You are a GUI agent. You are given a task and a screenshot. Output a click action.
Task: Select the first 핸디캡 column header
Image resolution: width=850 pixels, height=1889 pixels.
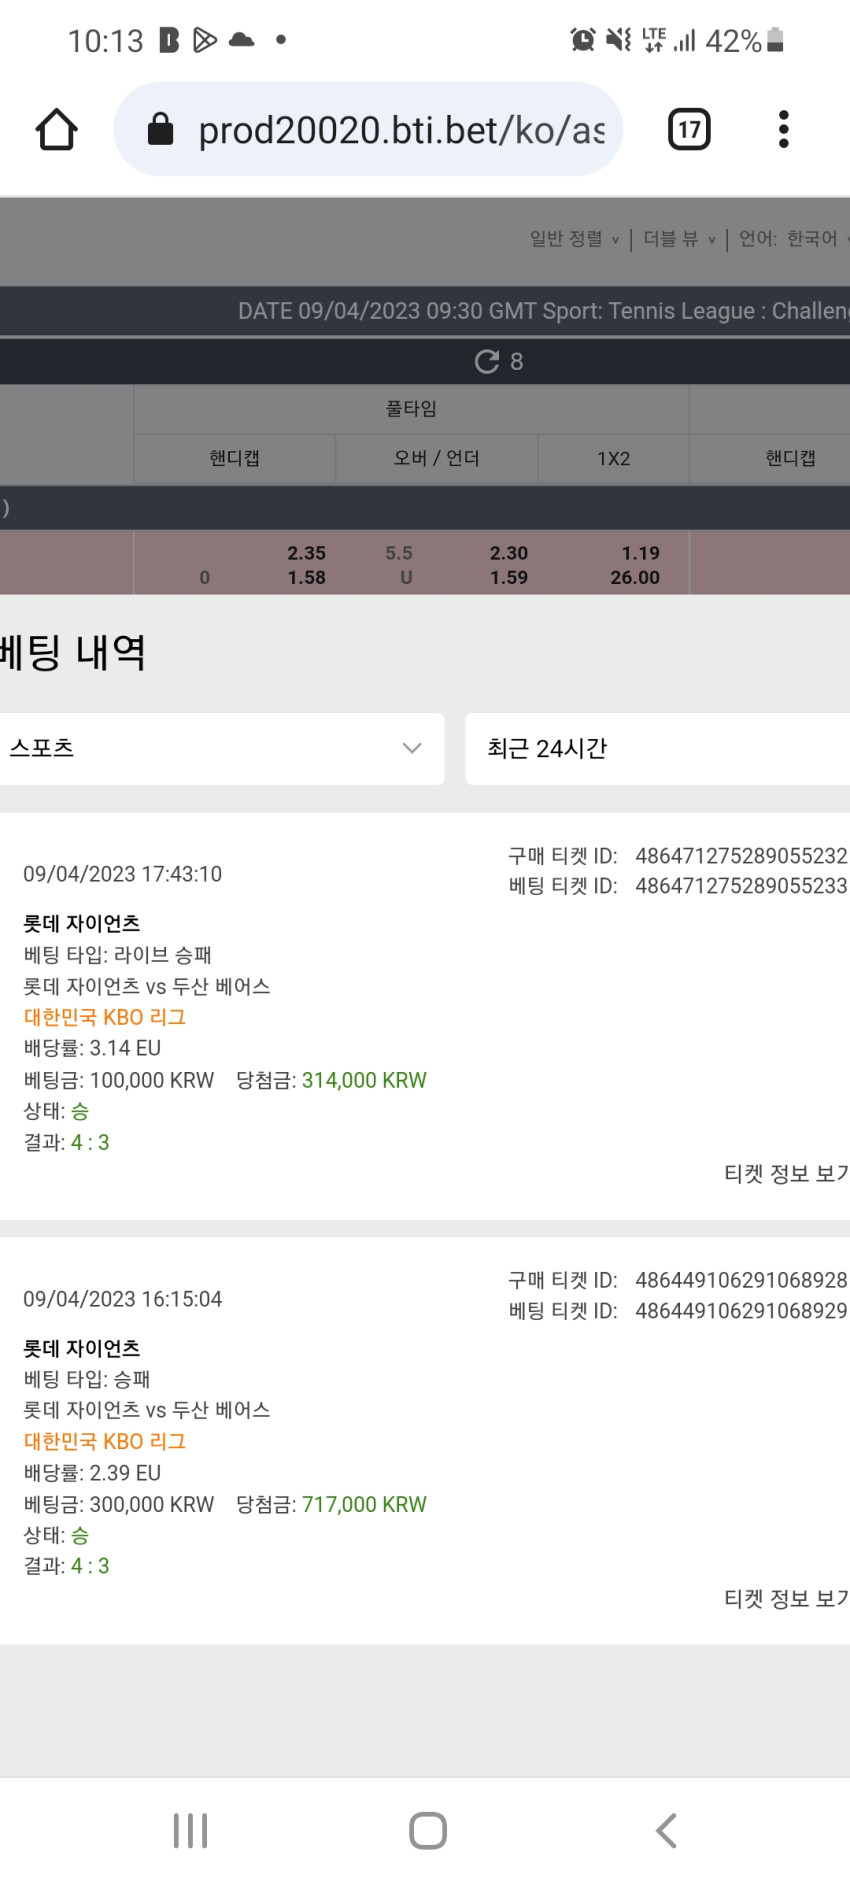coord(234,458)
